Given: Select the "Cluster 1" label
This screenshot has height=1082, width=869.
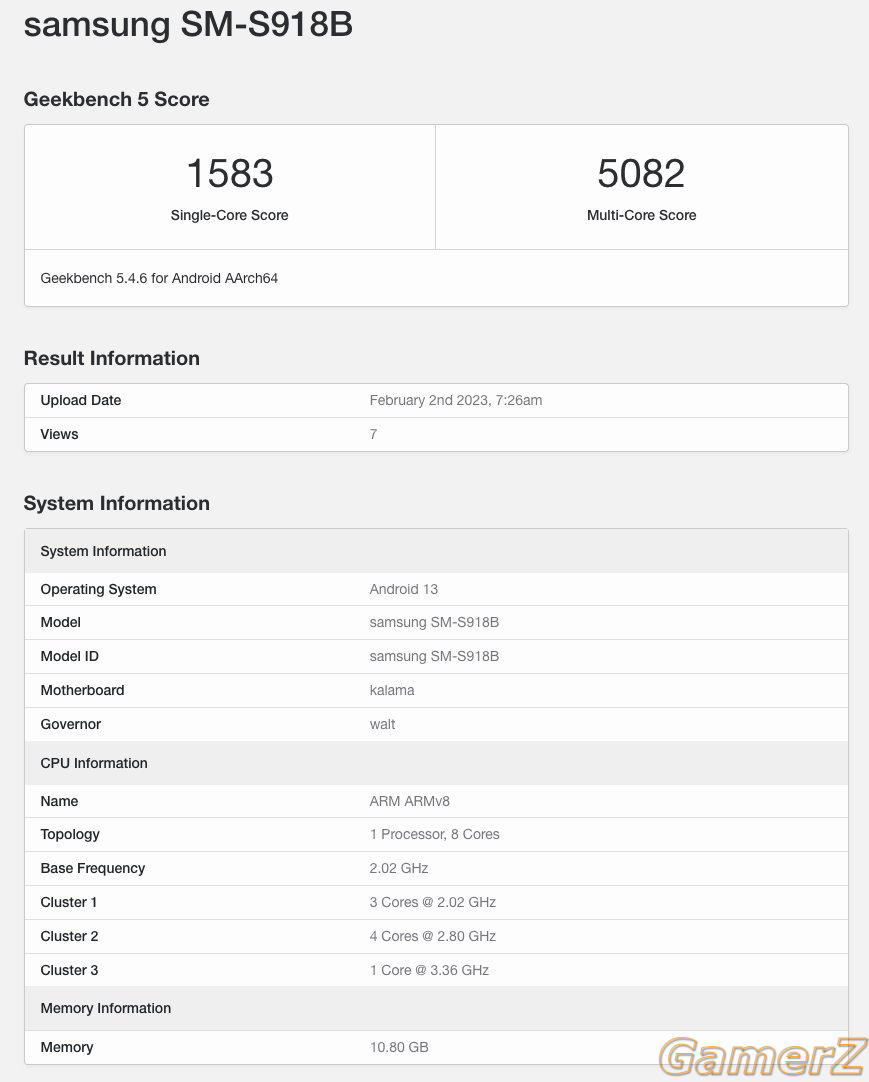Looking at the screenshot, I should click(x=69, y=902).
